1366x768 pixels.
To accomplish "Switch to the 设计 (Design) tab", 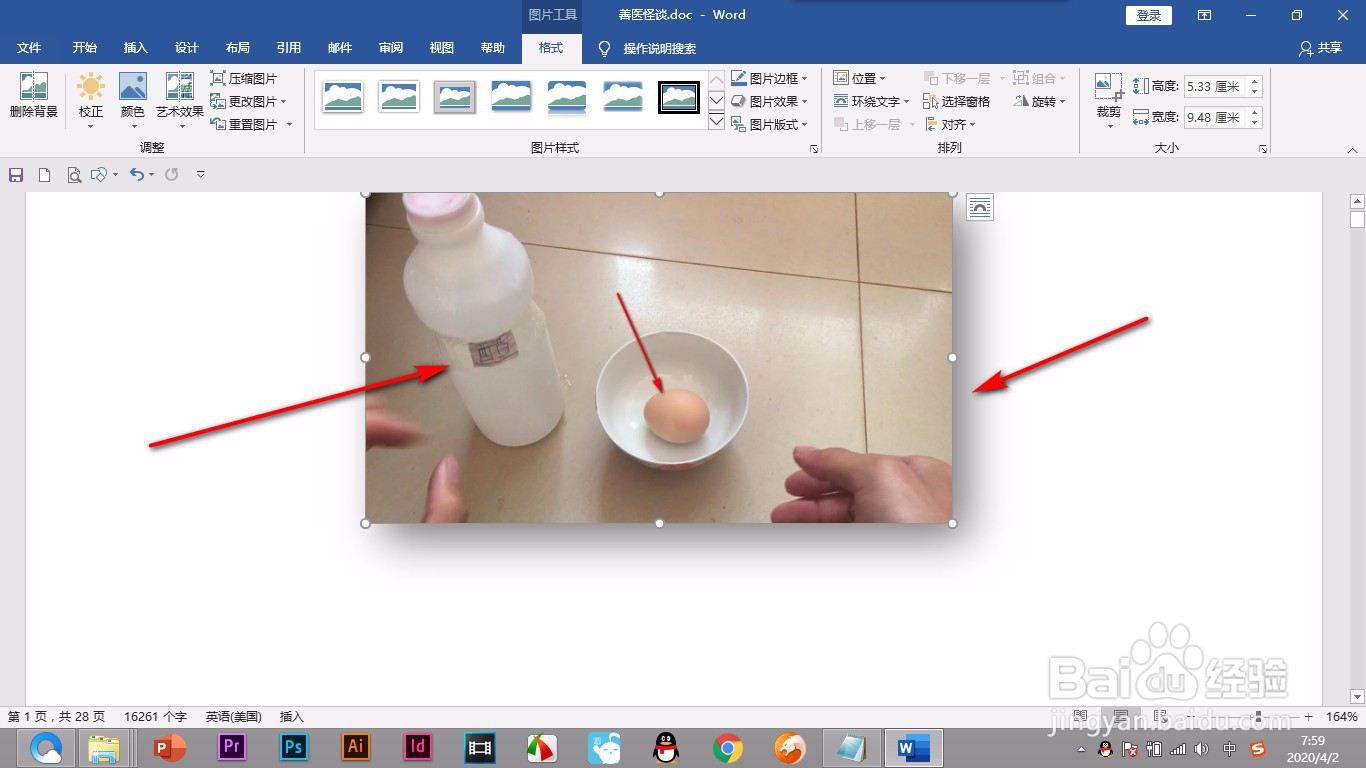I will click(x=187, y=48).
